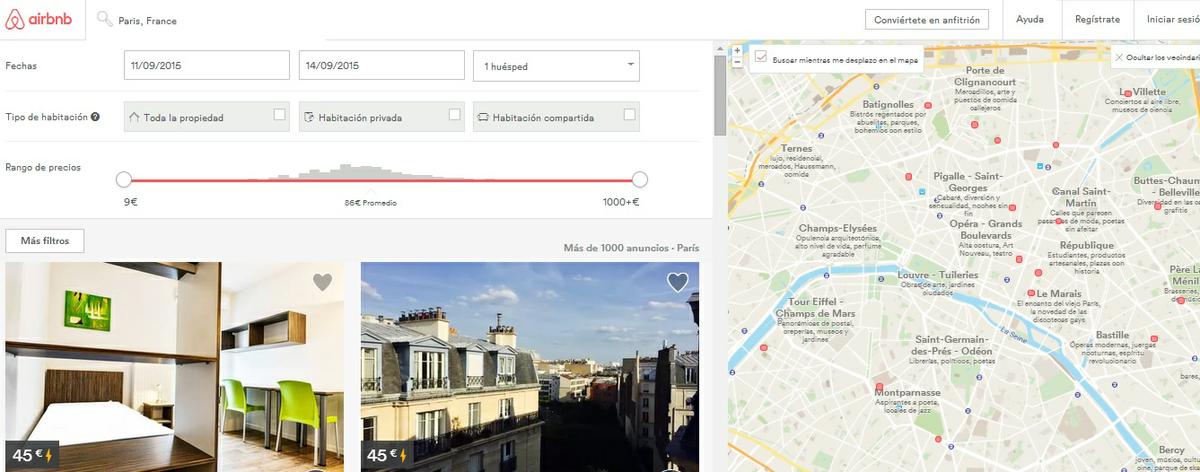Image resolution: width=1200 pixels, height=472 pixels.
Task: Click the 45 € price on second listing
Action: pos(382,456)
